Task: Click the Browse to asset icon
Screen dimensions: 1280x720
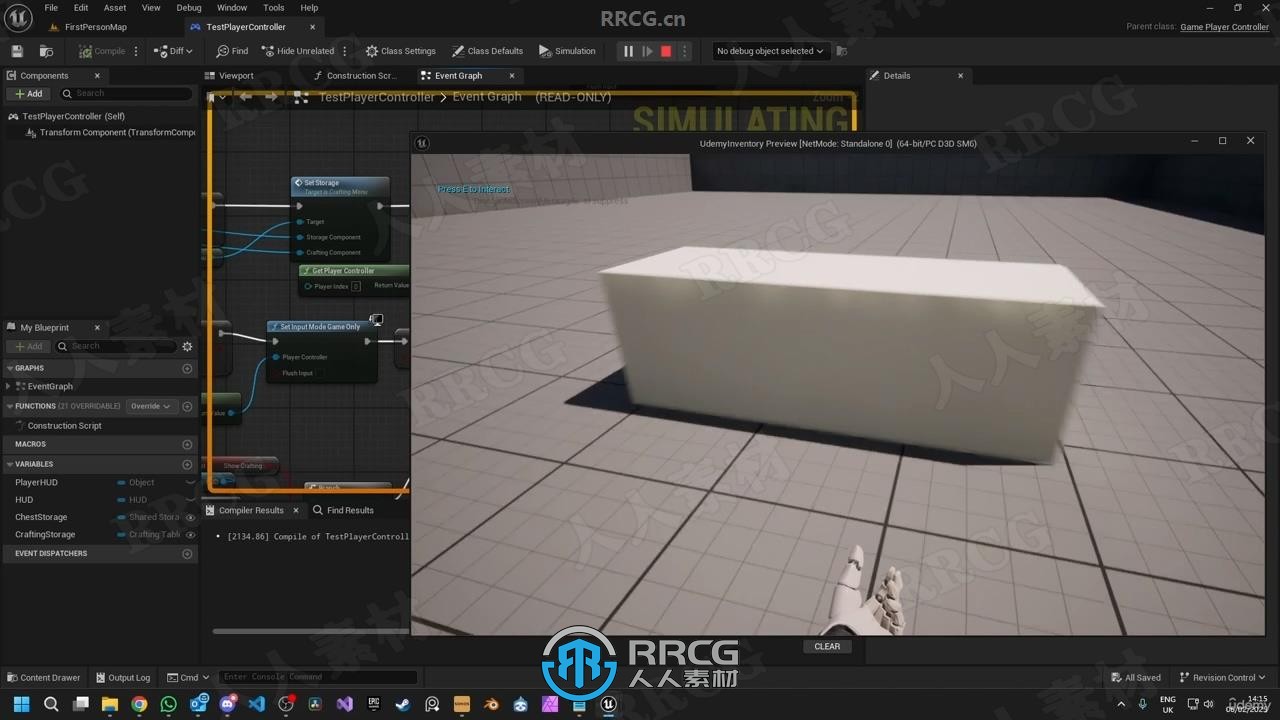Action: (x=46, y=51)
